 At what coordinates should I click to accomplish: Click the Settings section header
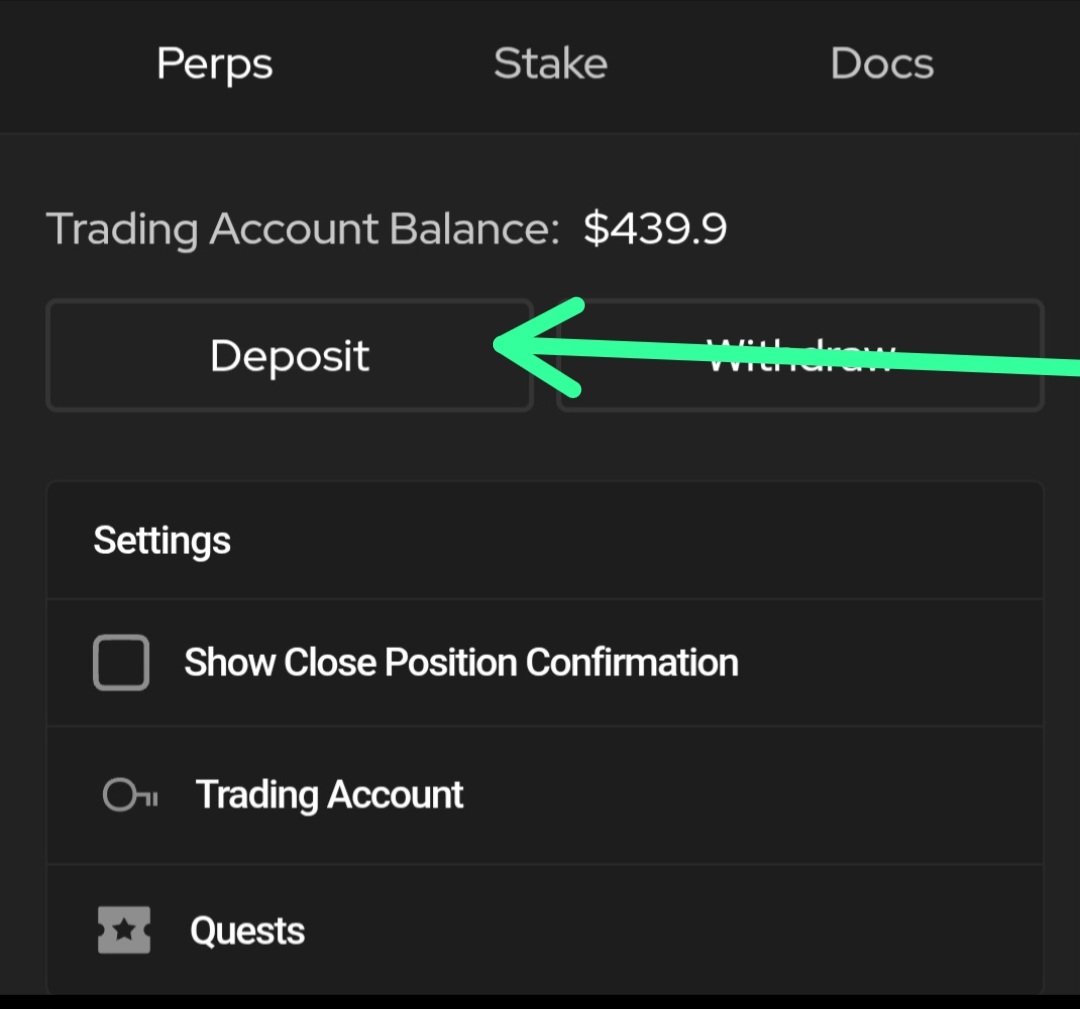pos(162,541)
